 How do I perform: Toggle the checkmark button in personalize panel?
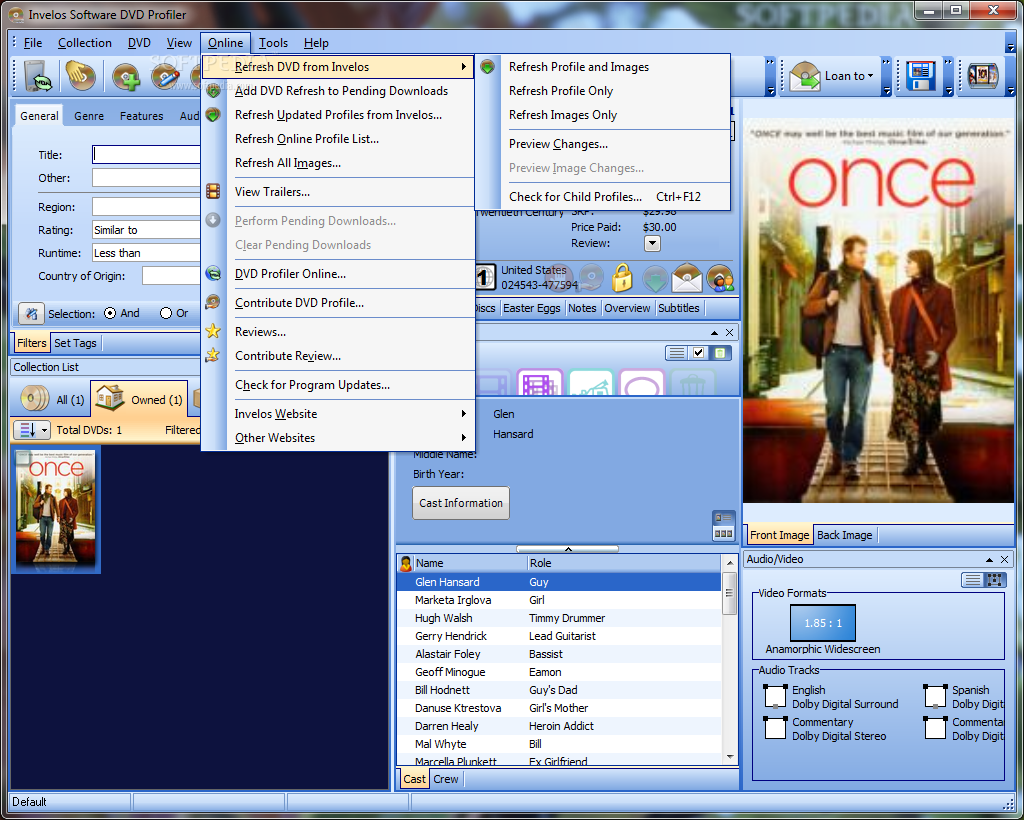coord(699,353)
